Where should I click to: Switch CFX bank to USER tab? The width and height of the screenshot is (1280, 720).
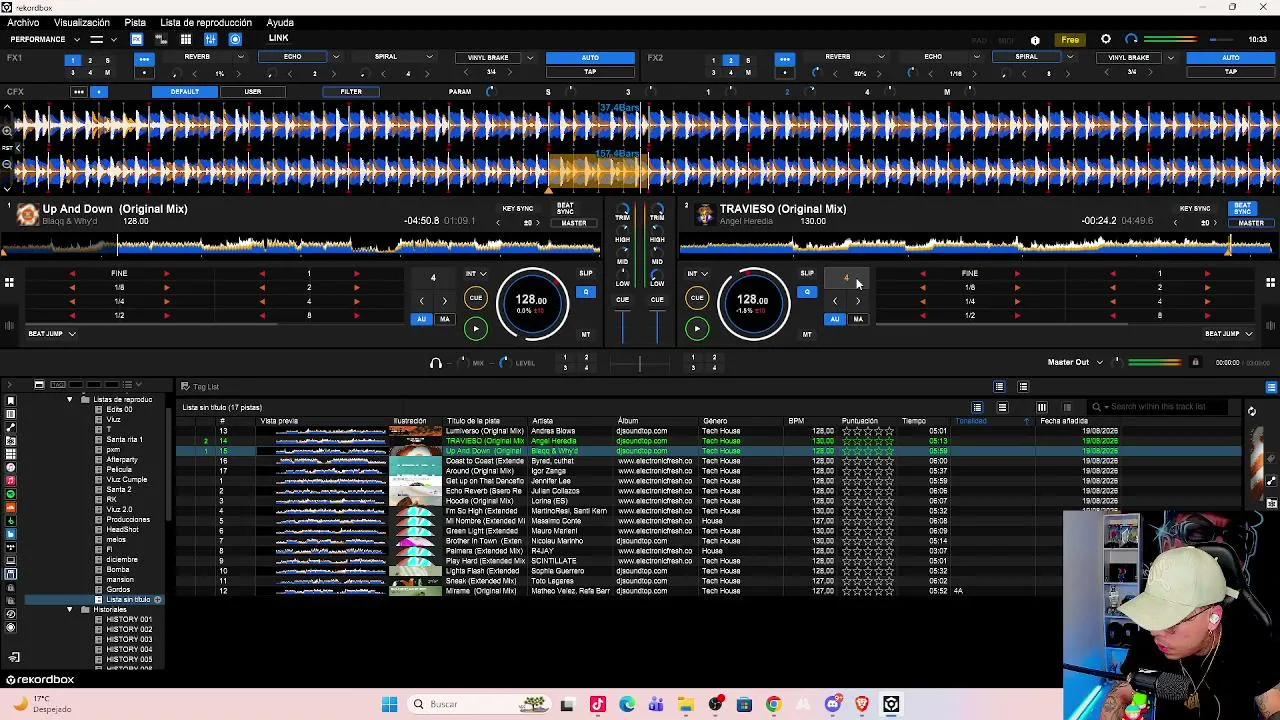coord(253,92)
